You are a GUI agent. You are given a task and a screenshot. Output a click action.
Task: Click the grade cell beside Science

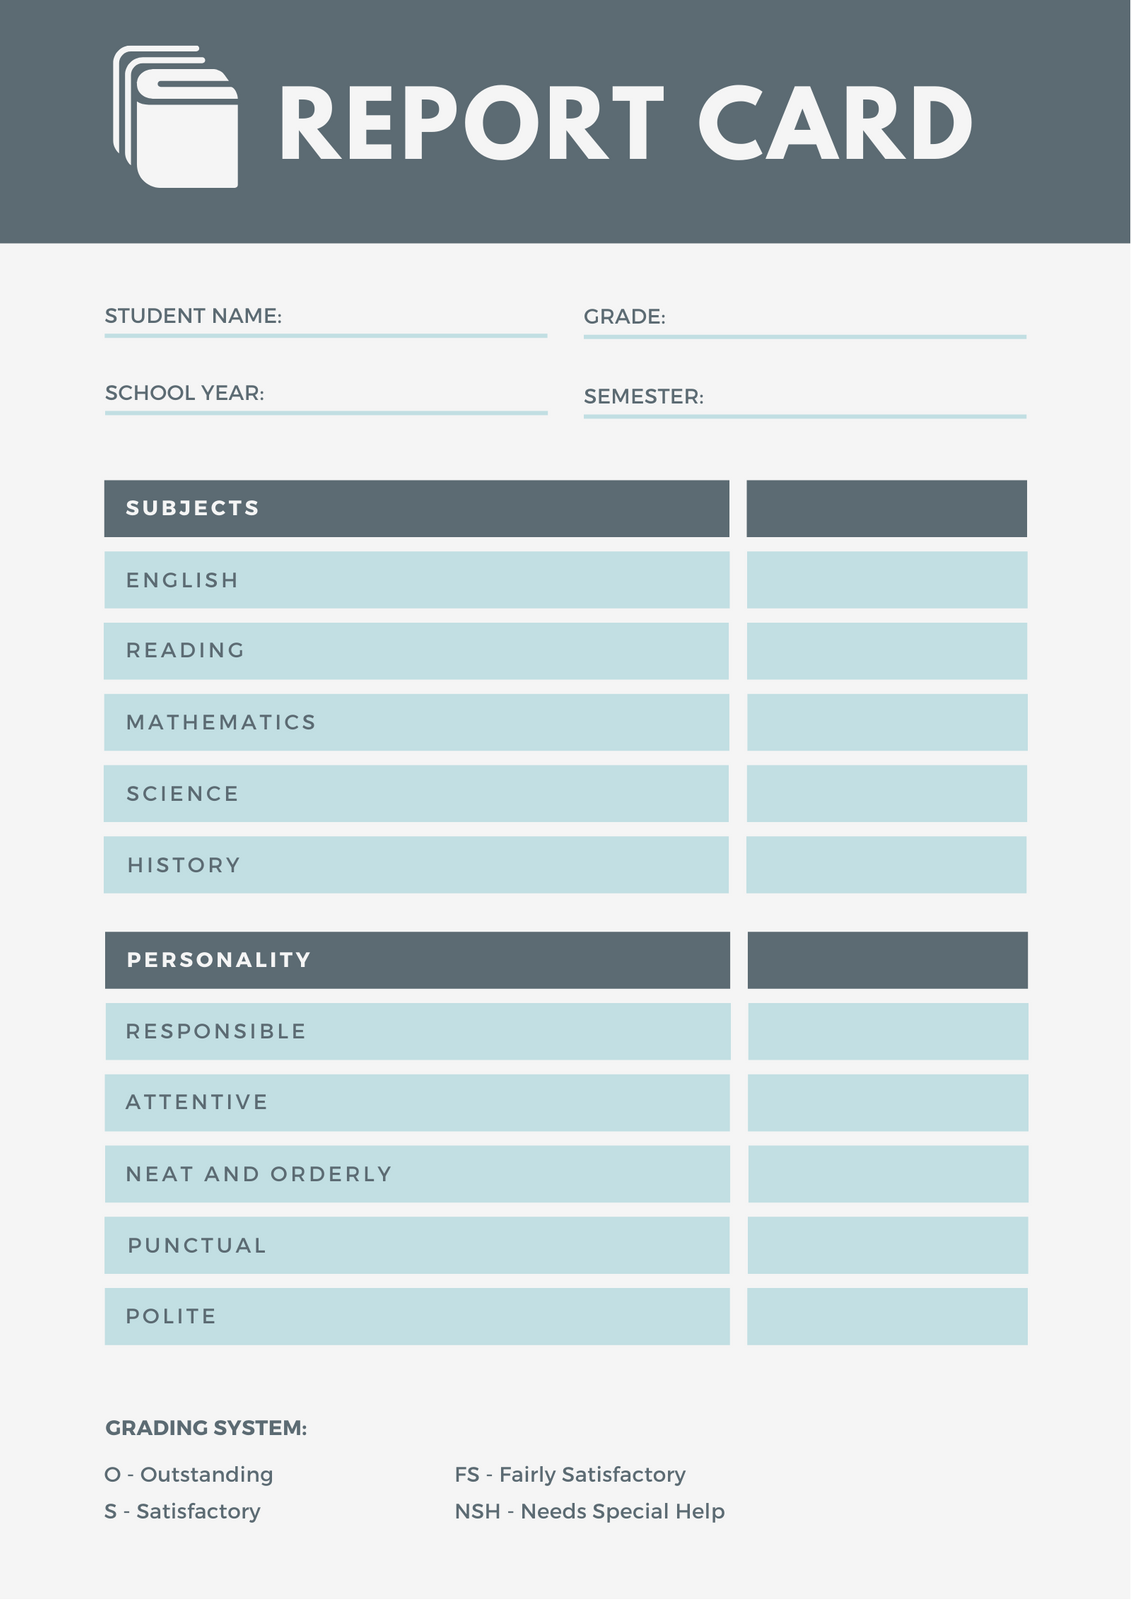pyautogui.click(x=887, y=794)
